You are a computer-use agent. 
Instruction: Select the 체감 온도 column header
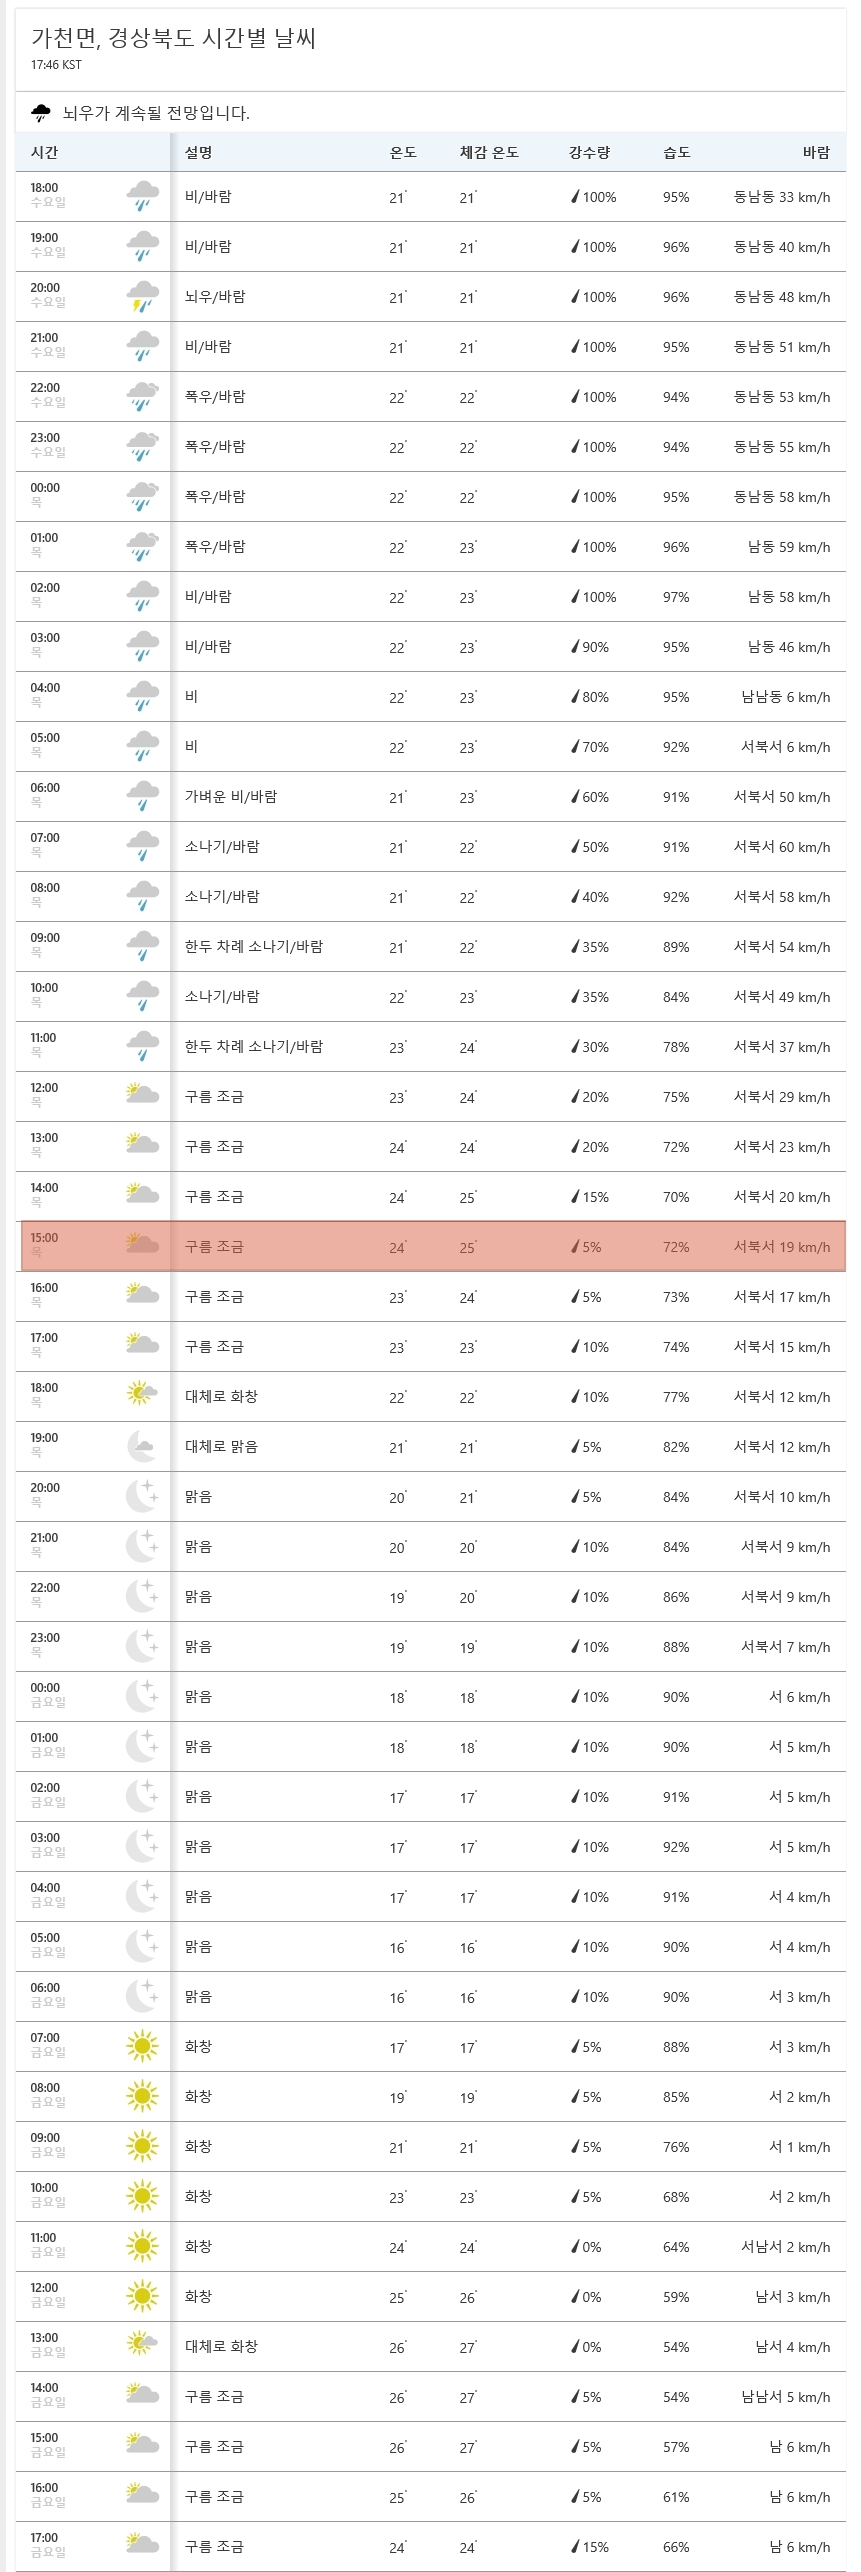[489, 152]
